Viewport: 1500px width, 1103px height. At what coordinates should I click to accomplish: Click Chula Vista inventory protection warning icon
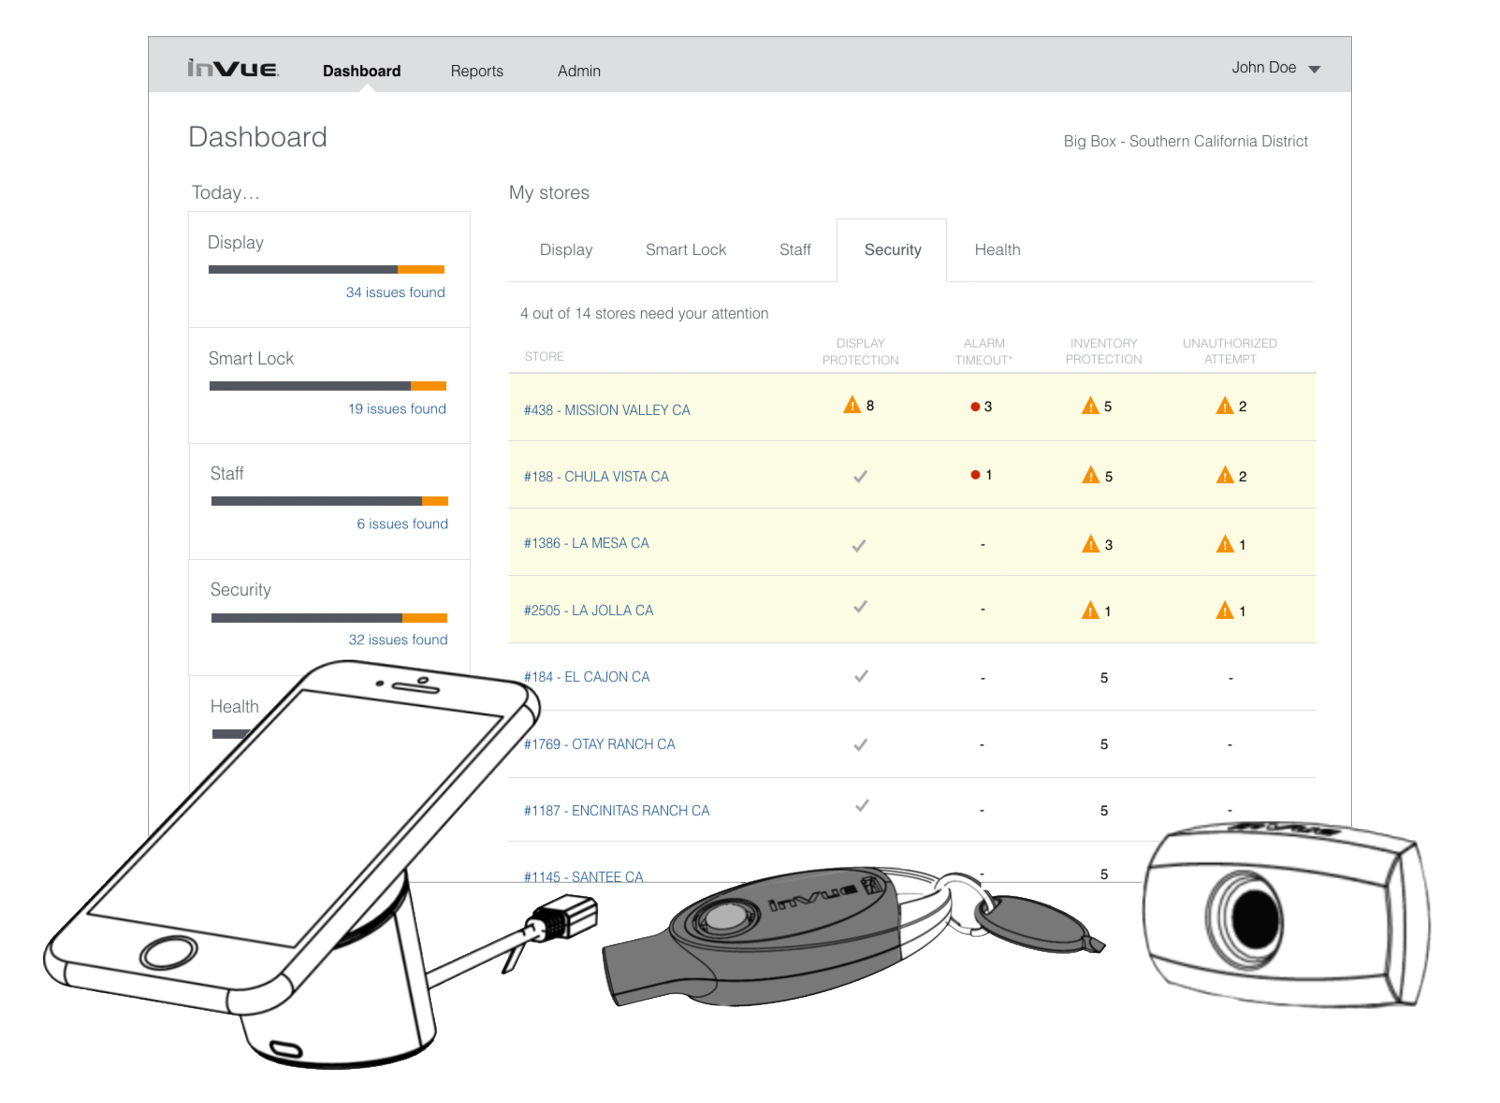(x=1090, y=475)
